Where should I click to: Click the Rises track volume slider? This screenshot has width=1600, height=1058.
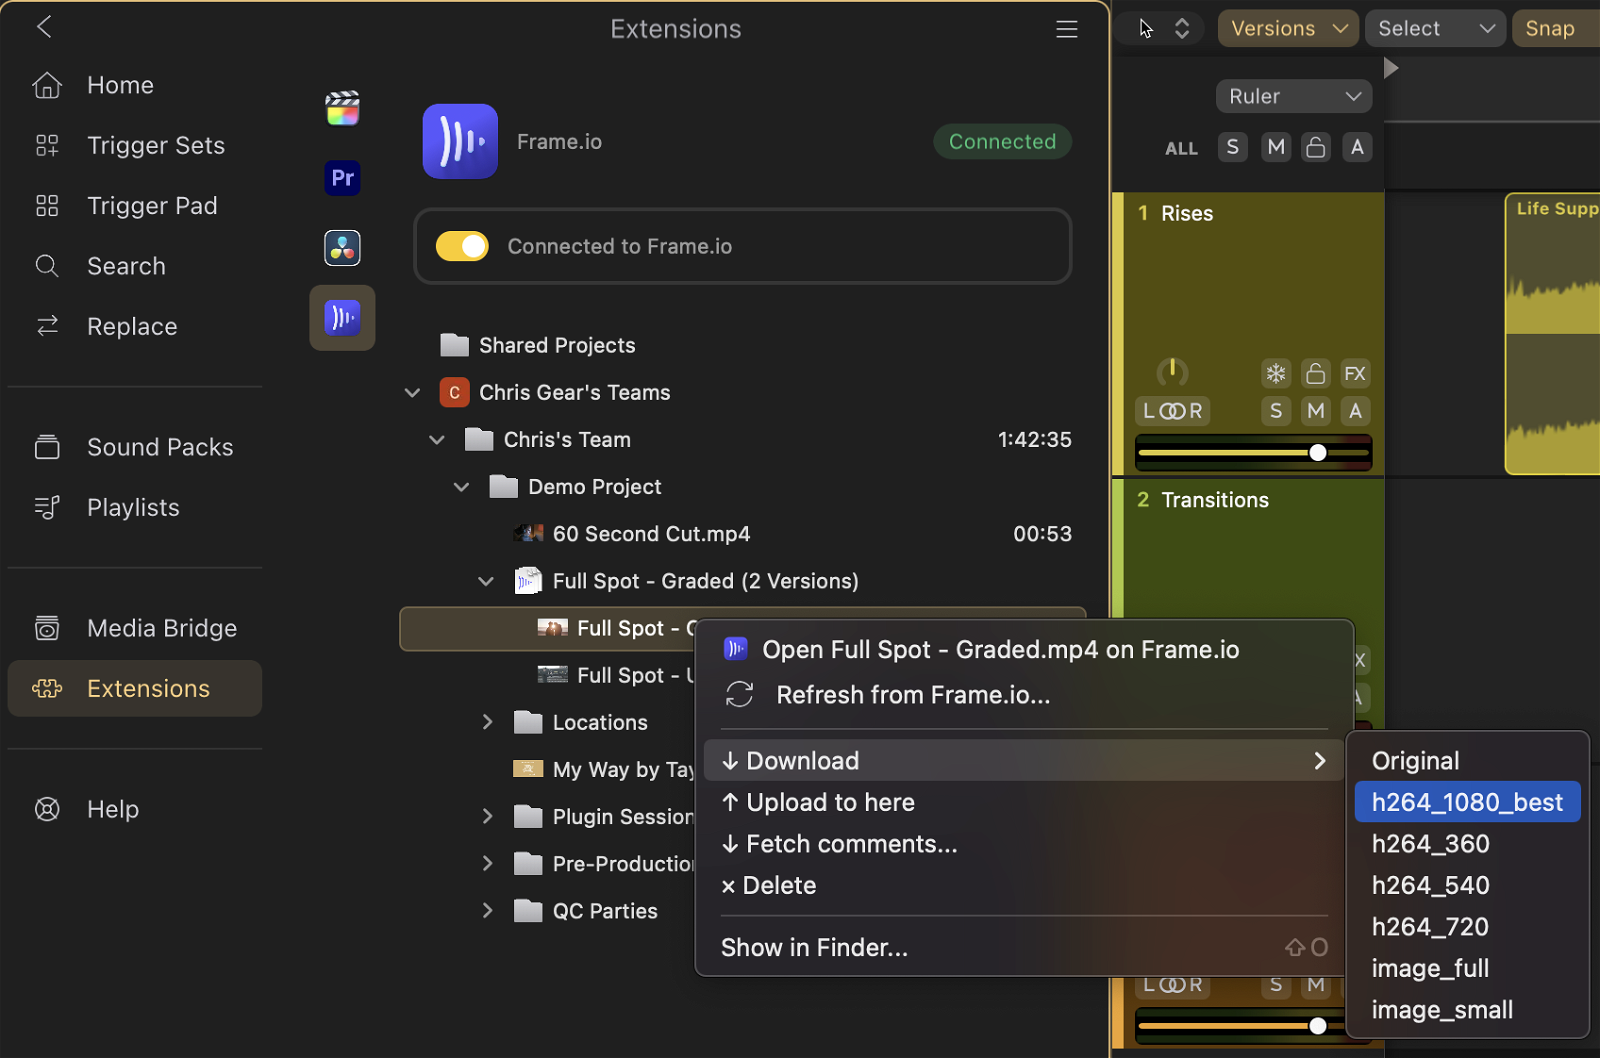click(x=1254, y=453)
